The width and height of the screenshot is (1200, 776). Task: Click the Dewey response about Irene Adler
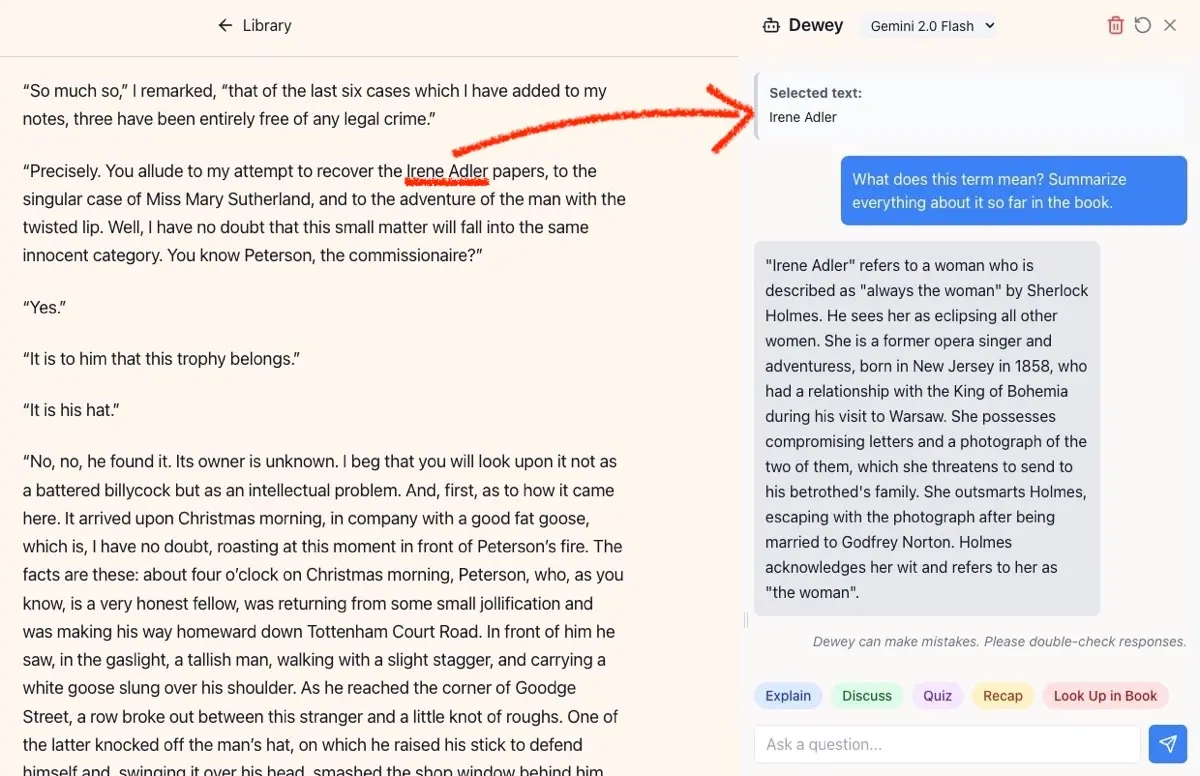(x=927, y=428)
